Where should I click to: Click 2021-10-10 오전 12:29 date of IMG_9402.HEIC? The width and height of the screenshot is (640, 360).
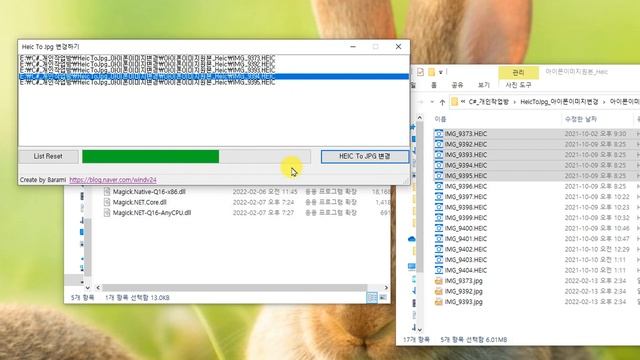pyautogui.click(x=597, y=249)
